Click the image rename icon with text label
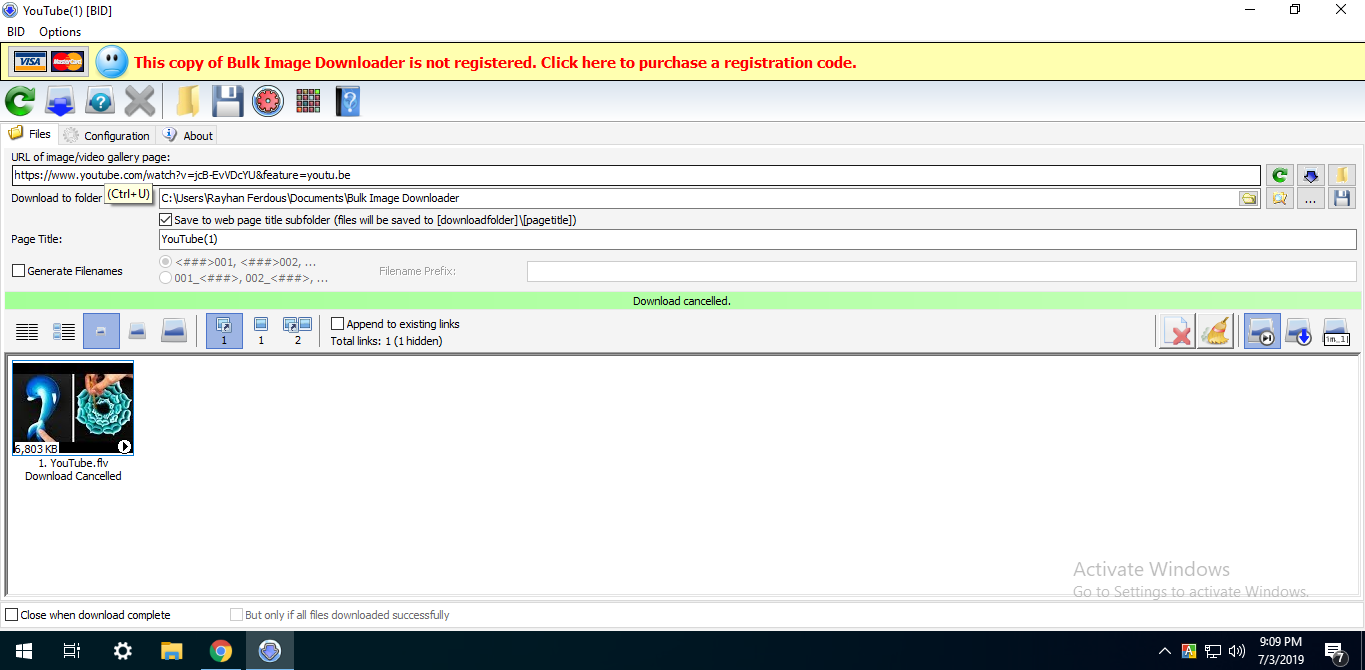This screenshot has width=1365, height=670. pyautogui.click(x=1336, y=331)
